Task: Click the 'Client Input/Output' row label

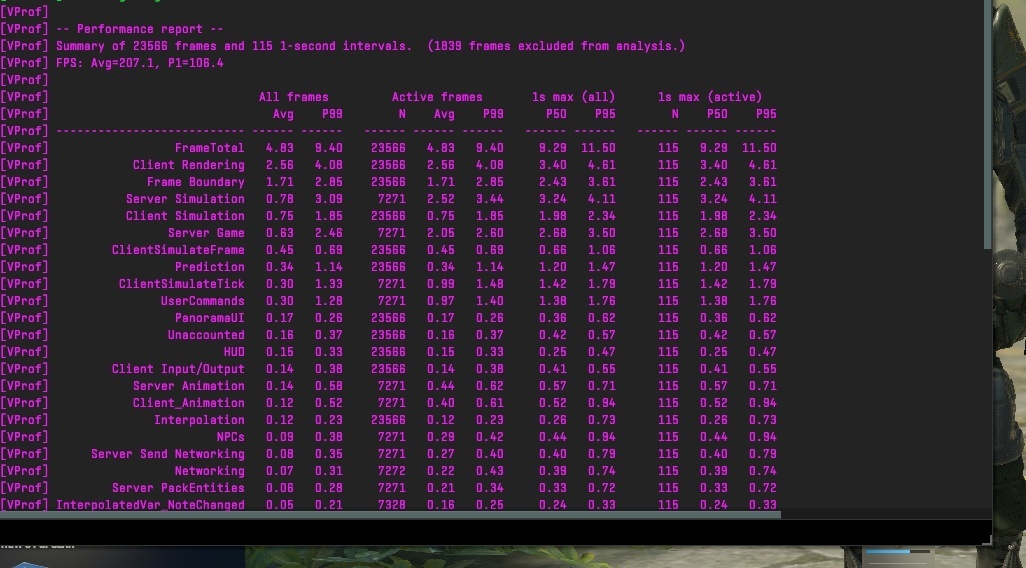Action: pyautogui.click(x=178, y=370)
